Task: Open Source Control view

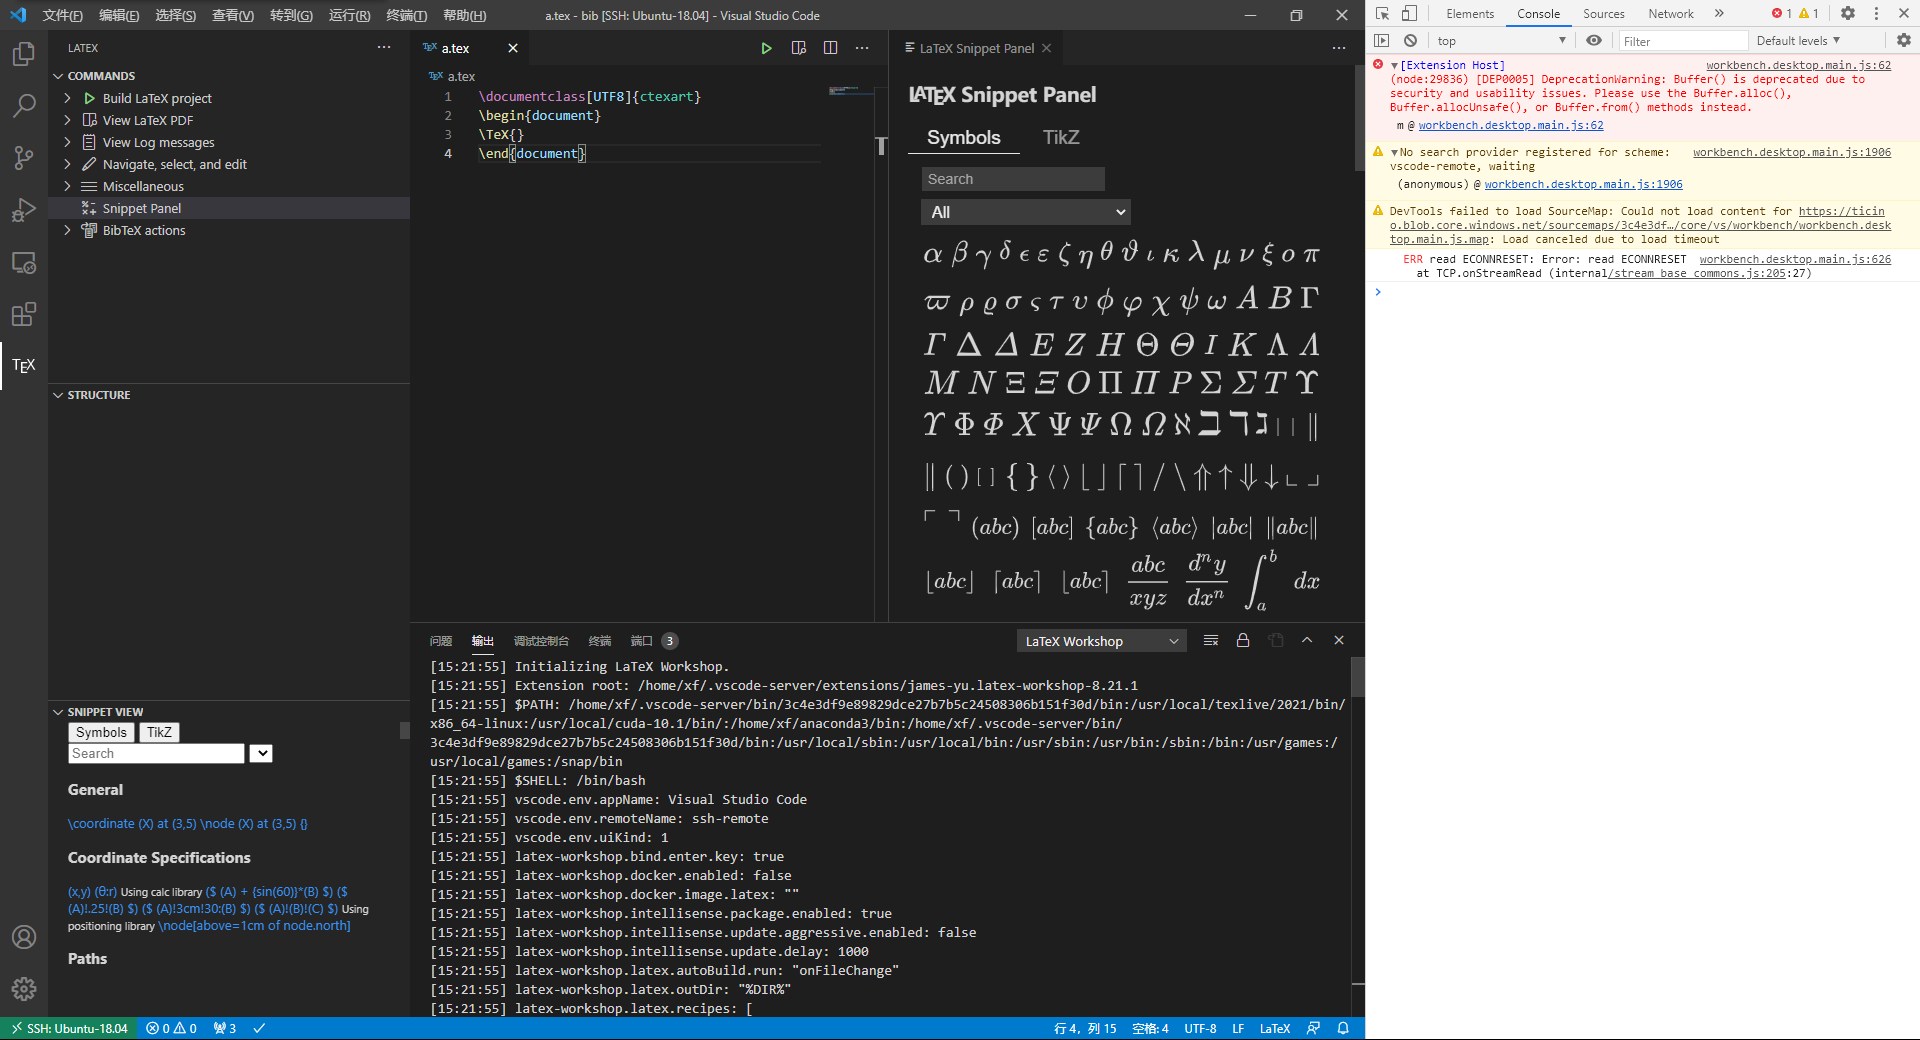Action: click(x=24, y=158)
